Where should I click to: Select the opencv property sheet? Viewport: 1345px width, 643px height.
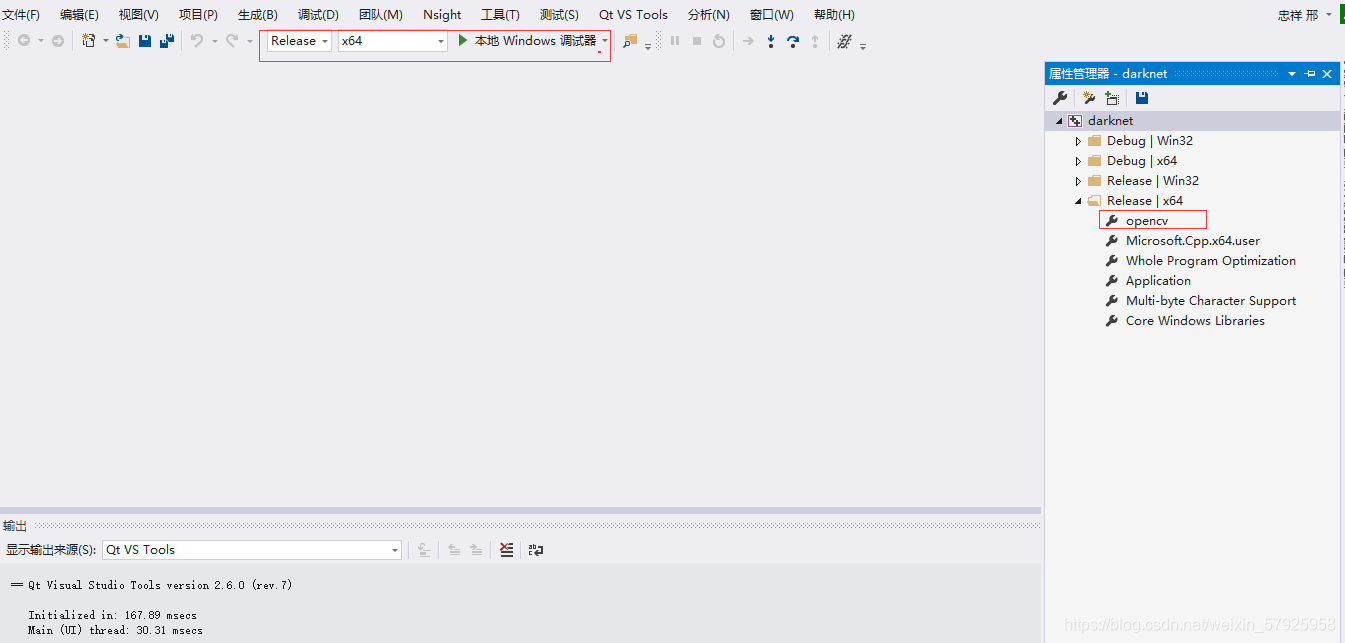[x=1146, y=221]
